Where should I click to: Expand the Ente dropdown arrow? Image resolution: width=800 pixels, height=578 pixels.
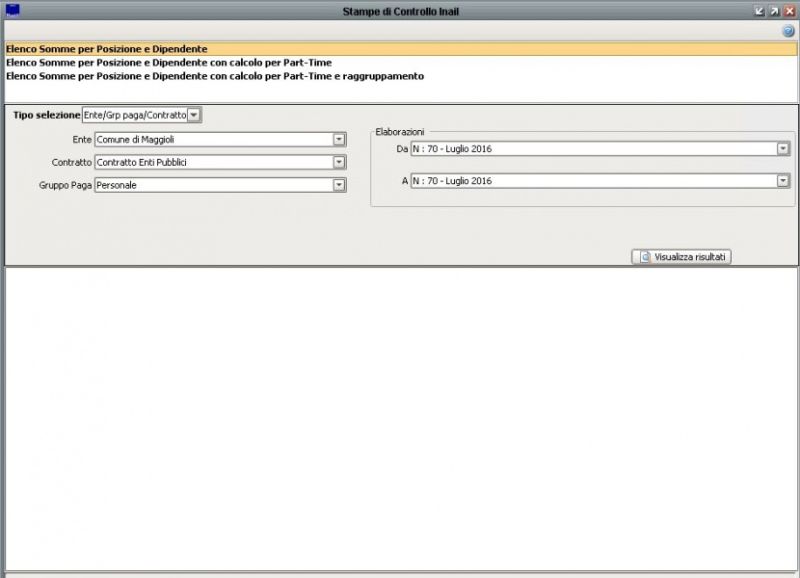pyautogui.click(x=339, y=140)
